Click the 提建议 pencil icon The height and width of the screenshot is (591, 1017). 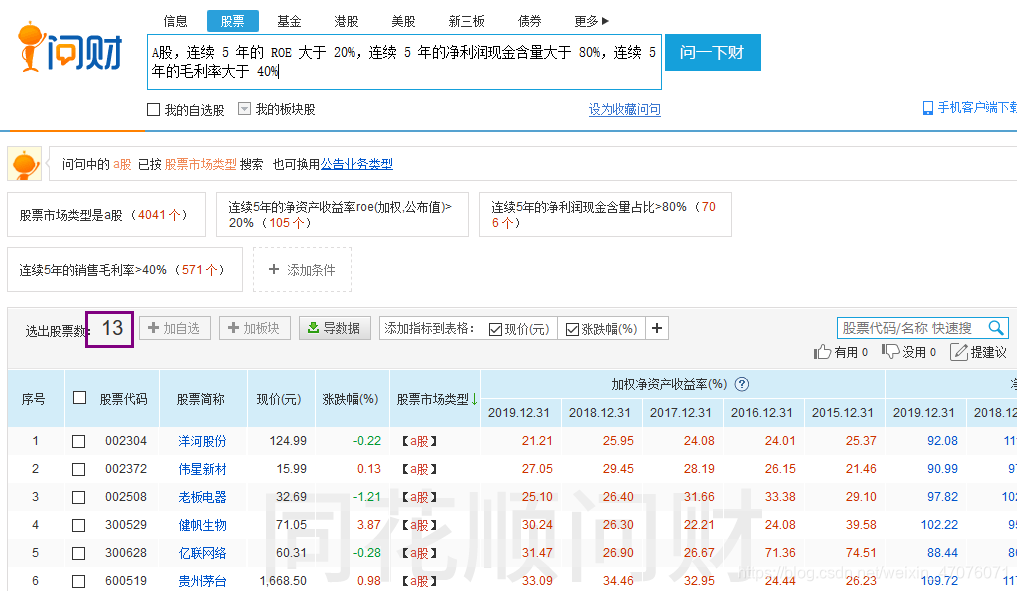(x=959, y=352)
